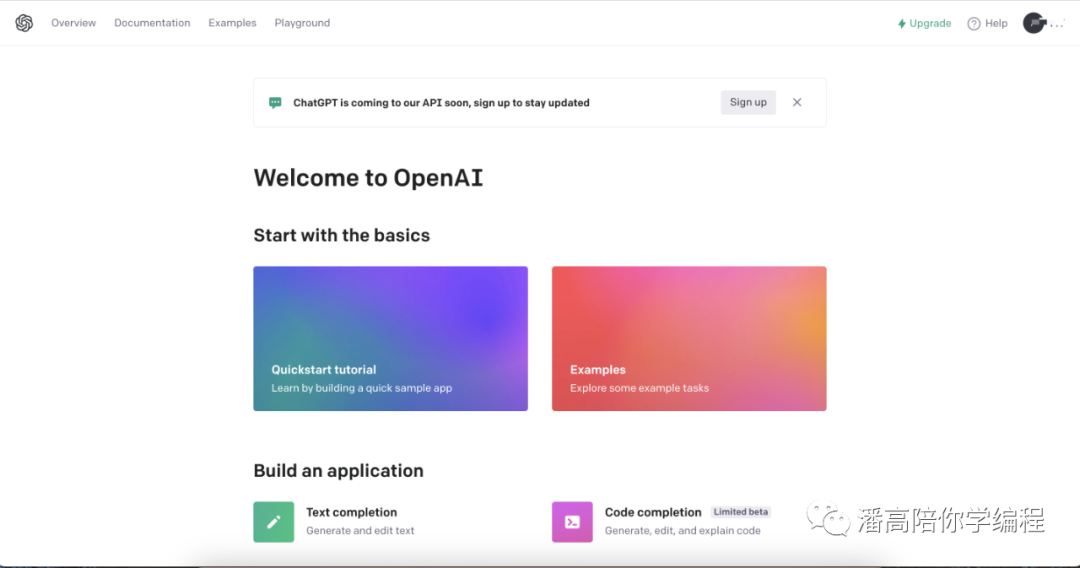This screenshot has height=568, width=1080.
Task: Click the Upgrade link
Action: tap(924, 23)
